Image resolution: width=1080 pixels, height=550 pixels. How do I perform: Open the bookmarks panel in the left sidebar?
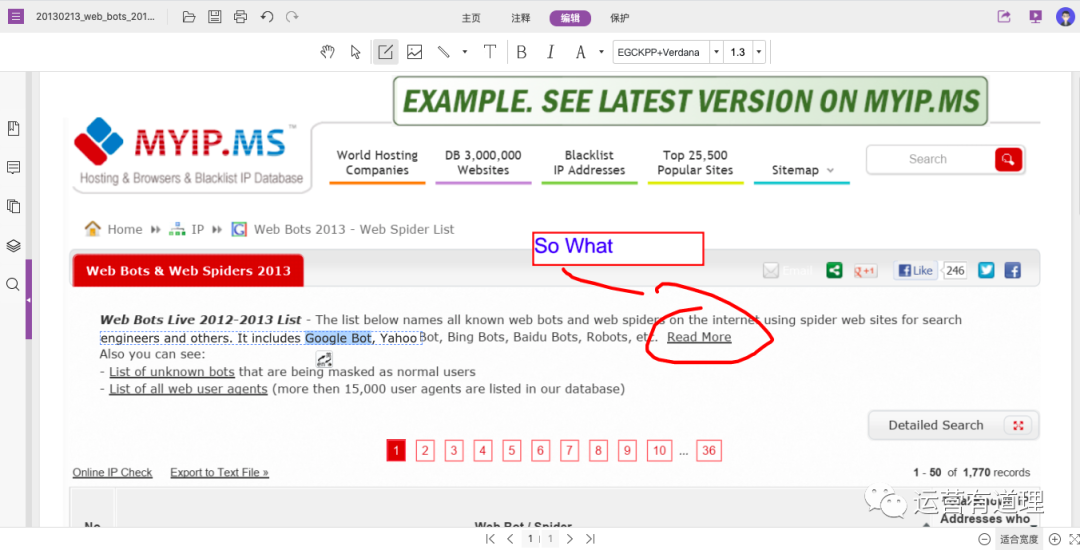(13, 129)
